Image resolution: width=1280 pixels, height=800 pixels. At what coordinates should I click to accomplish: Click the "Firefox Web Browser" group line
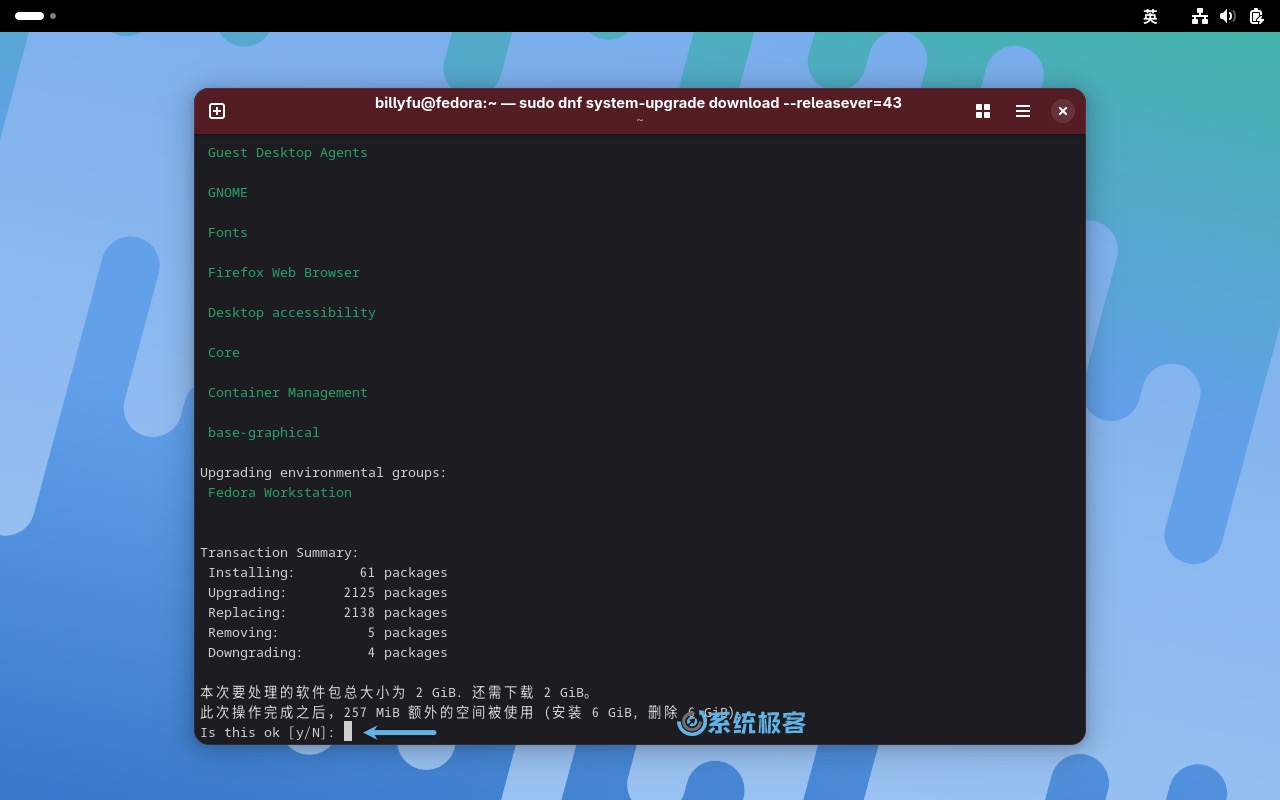[284, 272]
